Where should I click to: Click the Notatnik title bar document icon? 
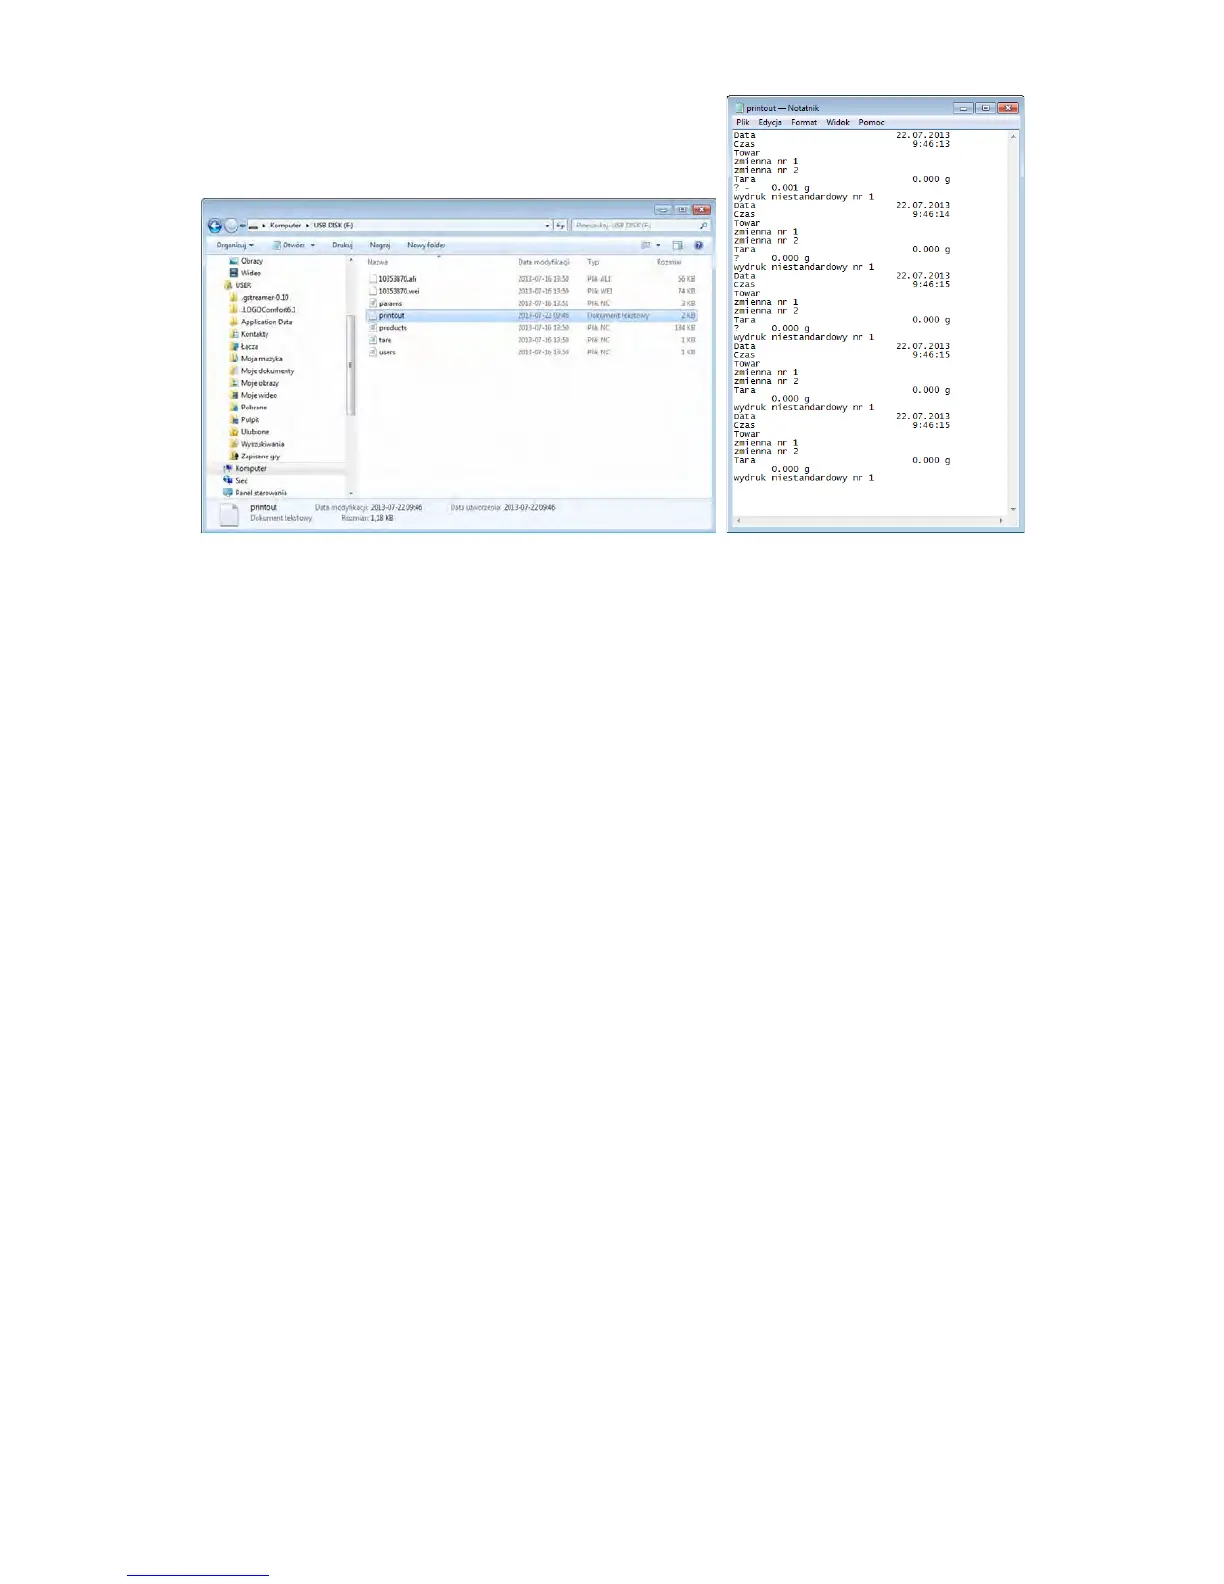click(x=739, y=108)
